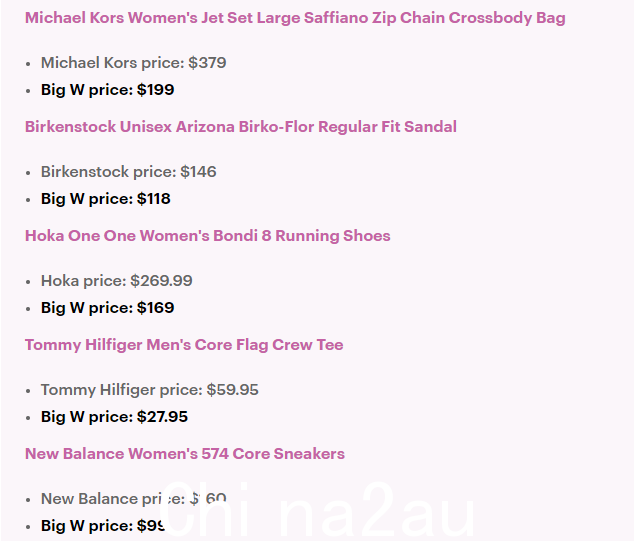Viewport: 634px width, 541px height.
Task: Click the Big W price $27.95 text
Action: coord(114,417)
